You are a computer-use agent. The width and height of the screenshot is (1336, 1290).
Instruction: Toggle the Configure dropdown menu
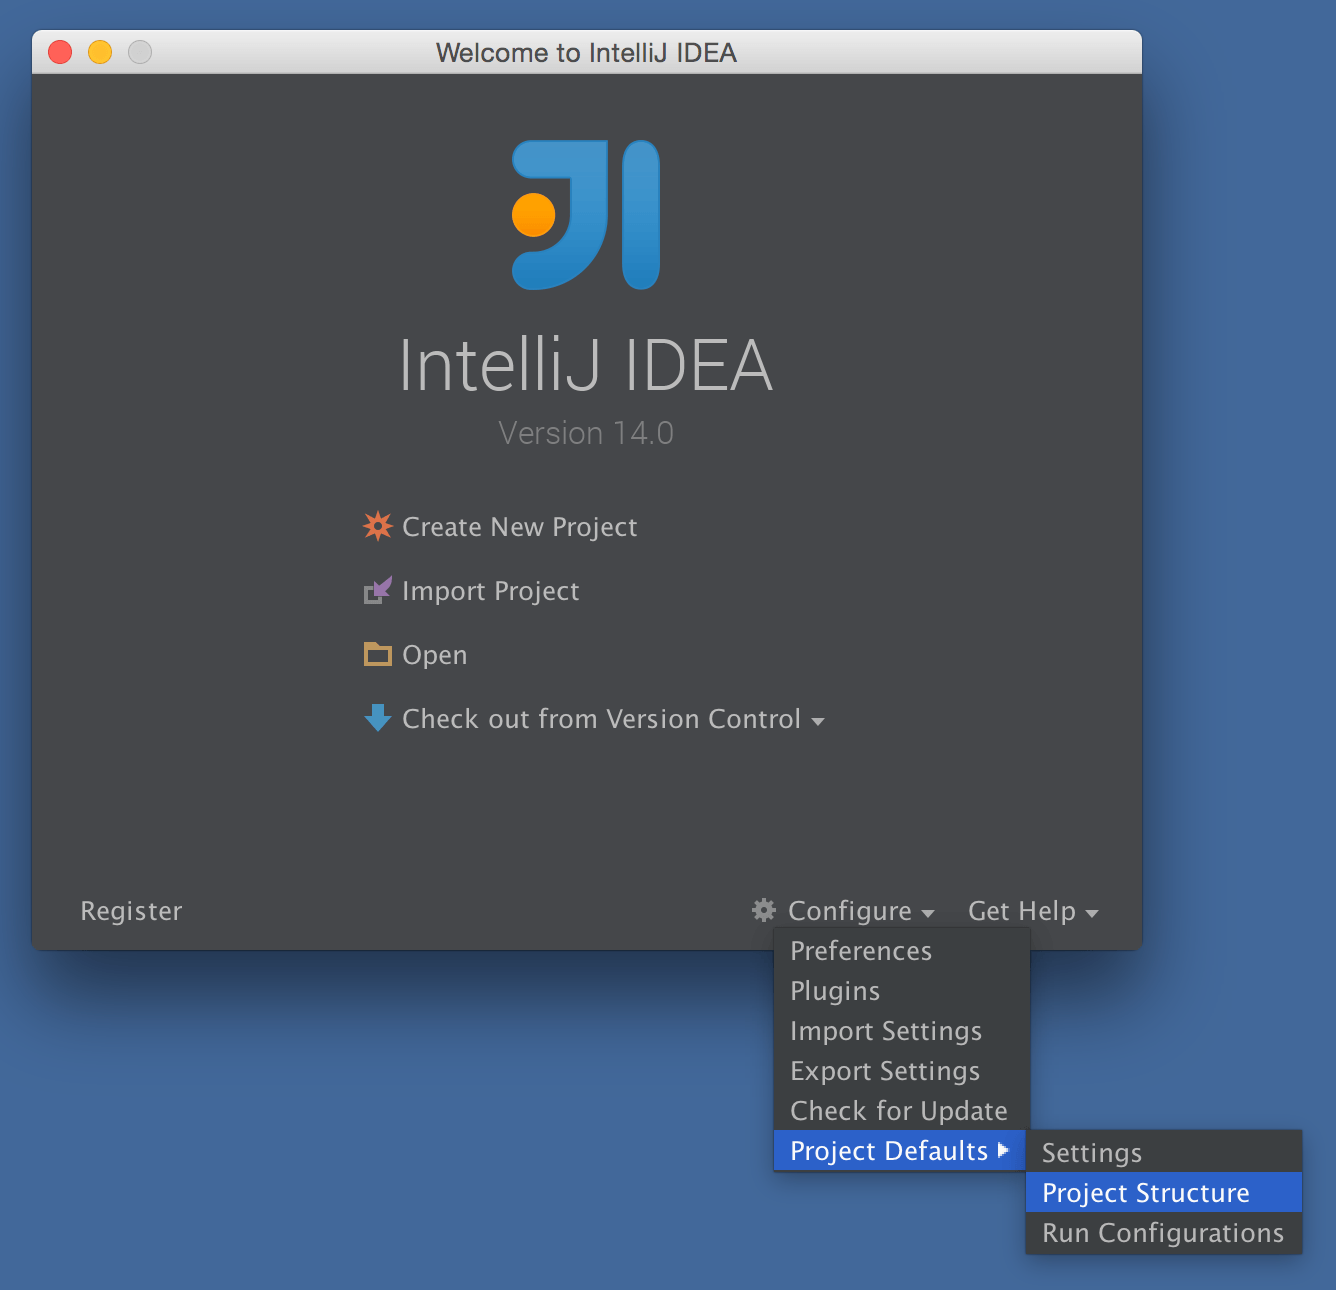pyautogui.click(x=849, y=911)
